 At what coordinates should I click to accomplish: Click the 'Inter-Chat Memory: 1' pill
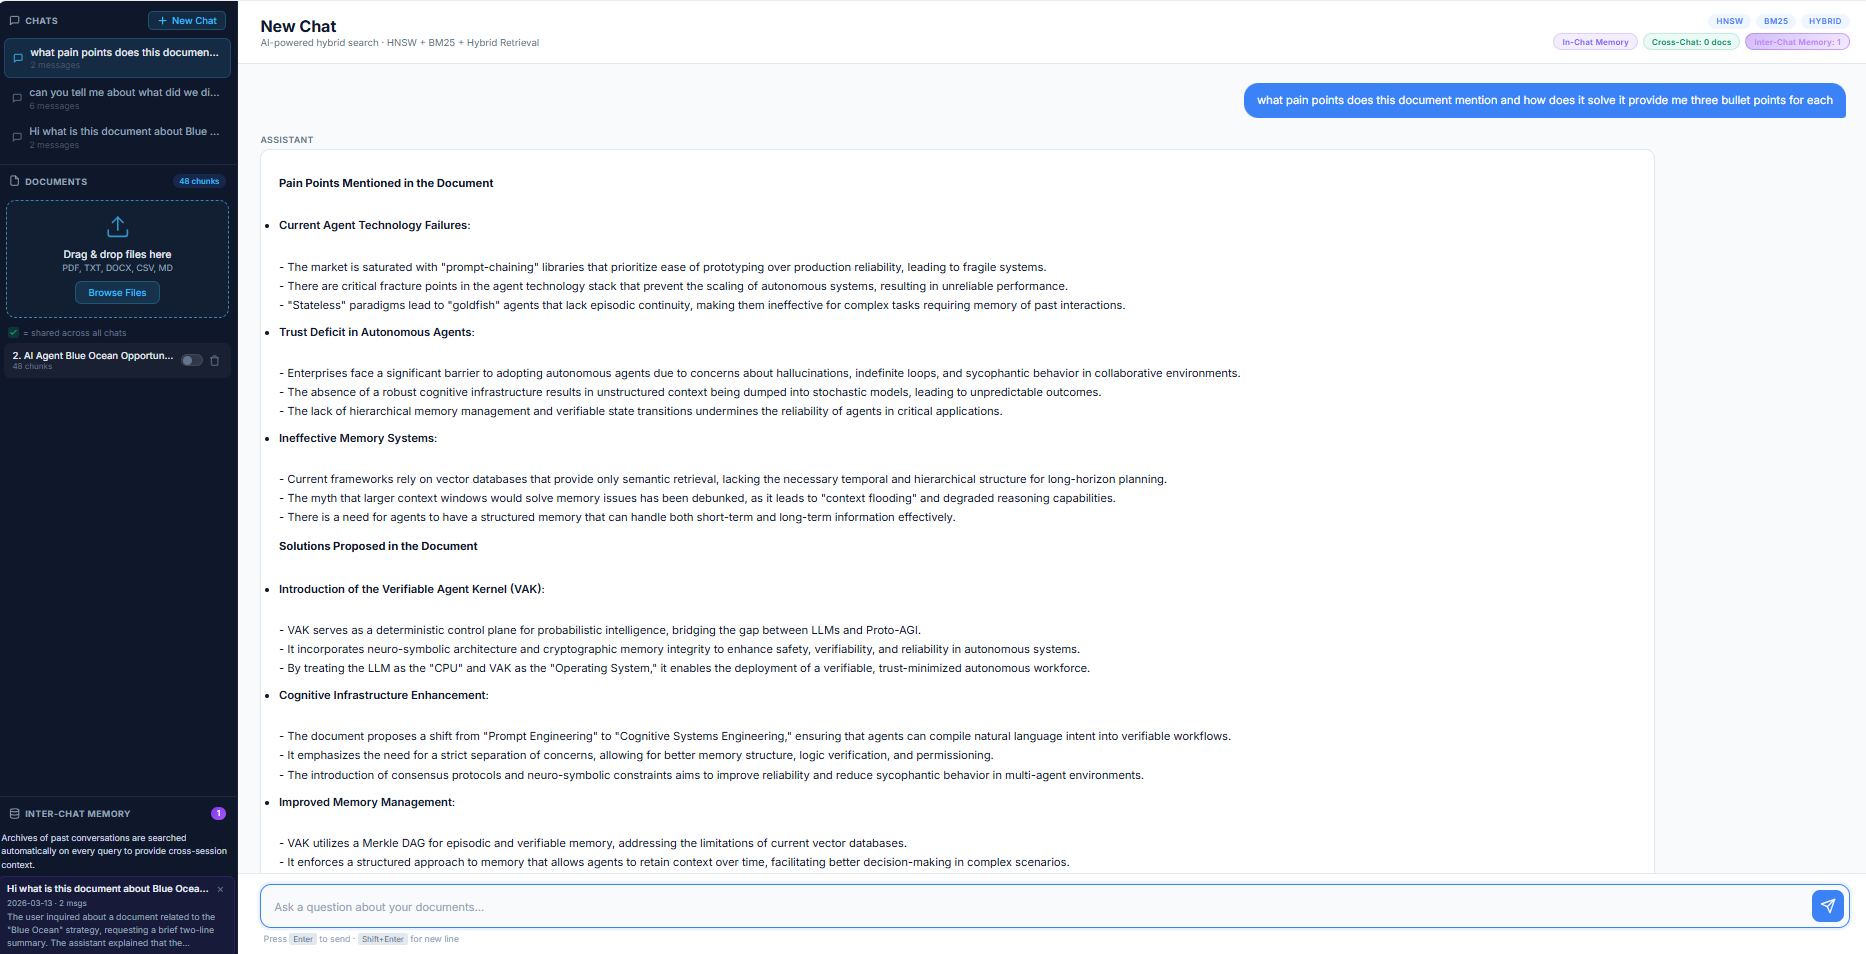tap(1797, 42)
